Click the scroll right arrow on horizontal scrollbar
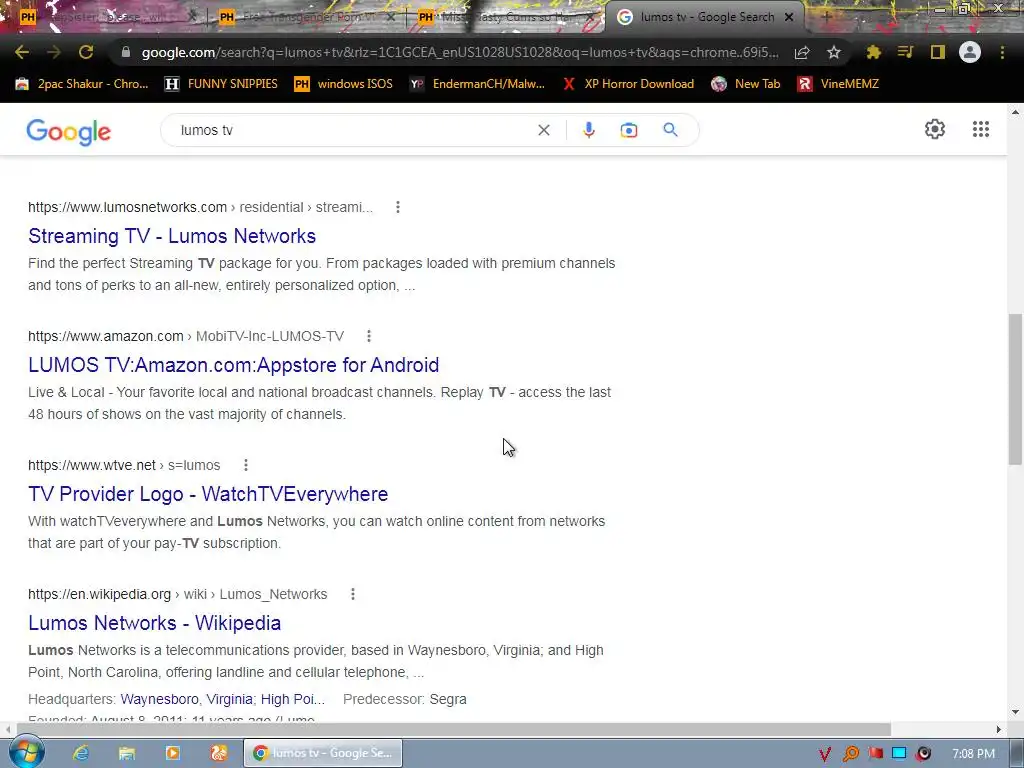Image resolution: width=1024 pixels, height=768 pixels. [x=999, y=729]
